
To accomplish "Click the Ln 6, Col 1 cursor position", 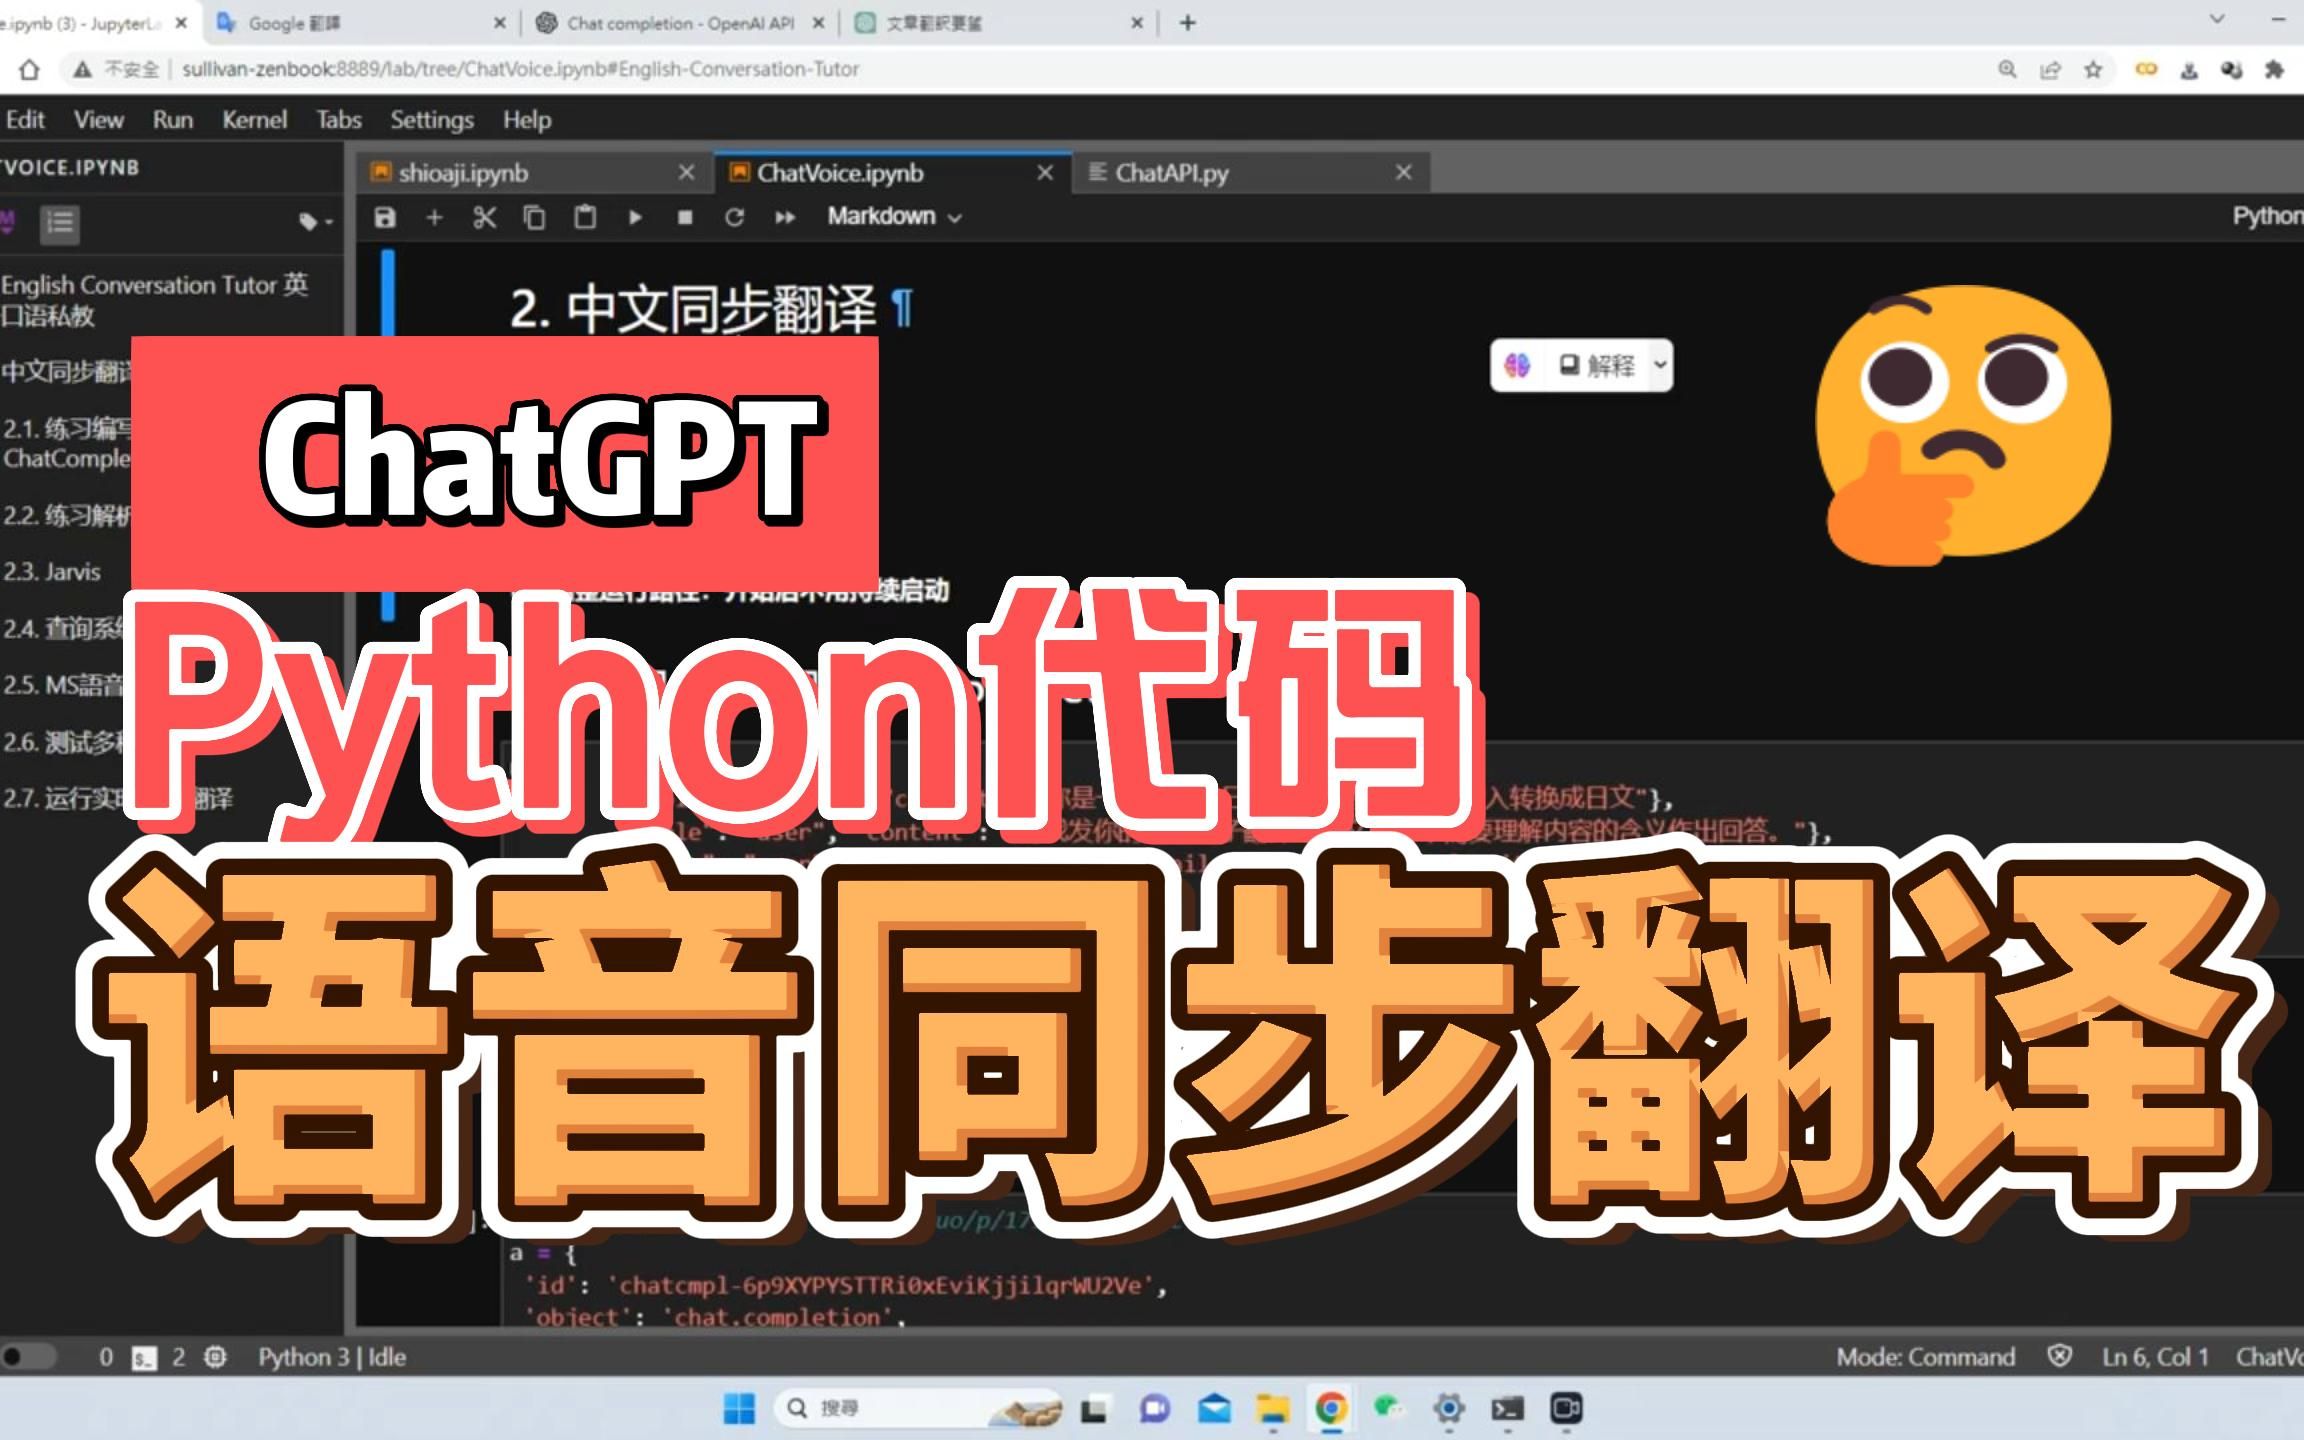I will click(2155, 1357).
